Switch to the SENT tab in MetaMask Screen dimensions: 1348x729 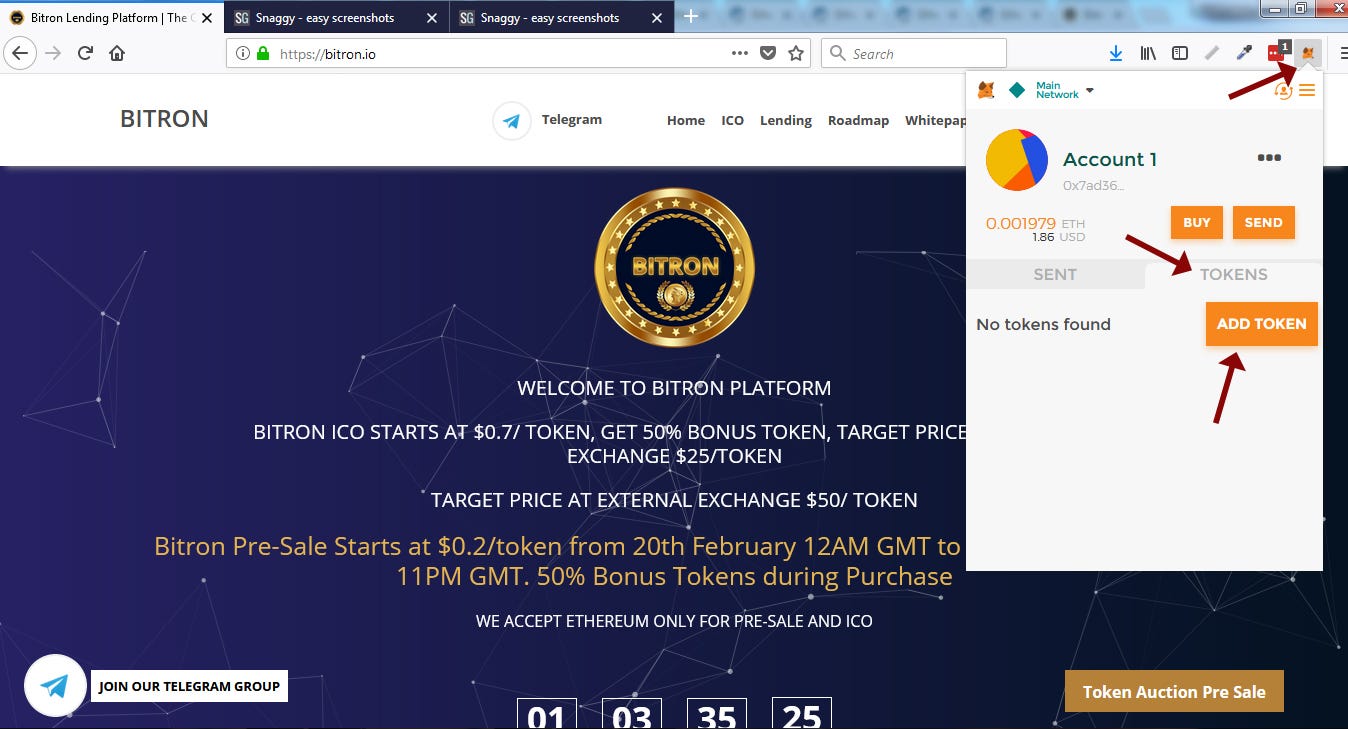point(1055,274)
